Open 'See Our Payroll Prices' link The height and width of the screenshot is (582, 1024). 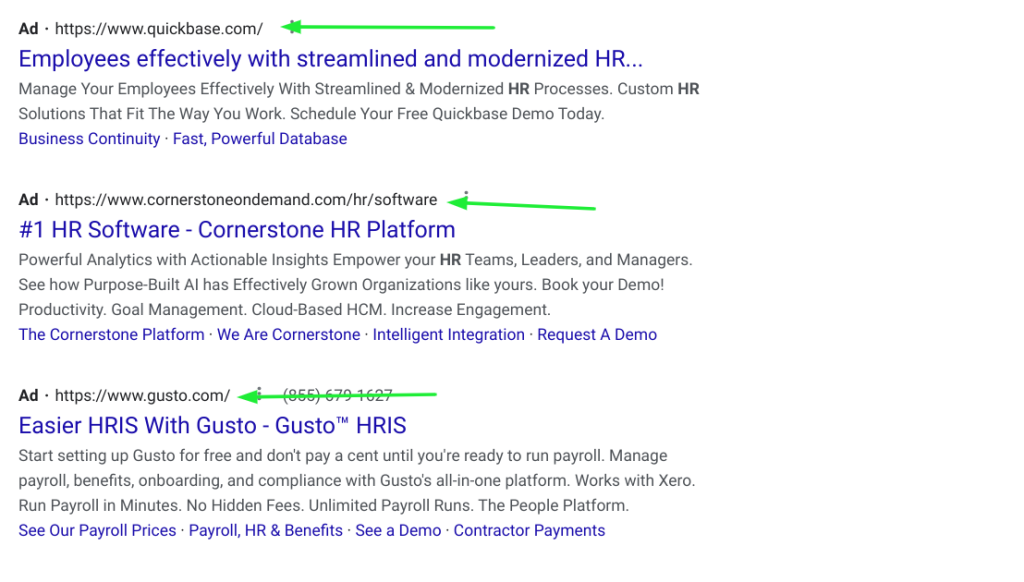click(x=97, y=531)
